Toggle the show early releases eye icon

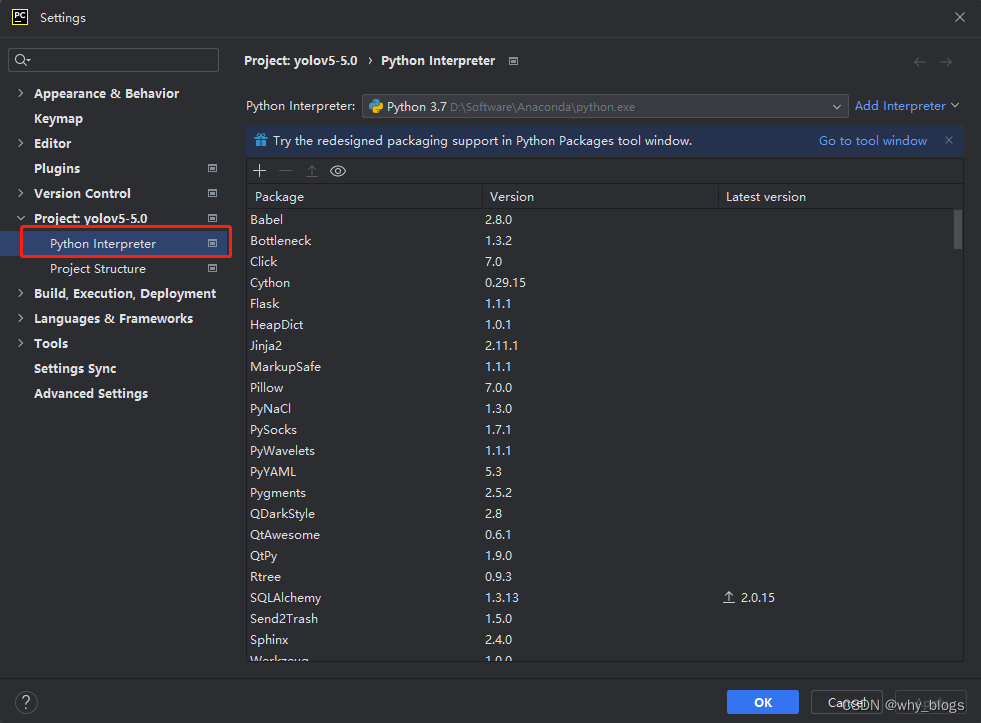click(x=338, y=171)
